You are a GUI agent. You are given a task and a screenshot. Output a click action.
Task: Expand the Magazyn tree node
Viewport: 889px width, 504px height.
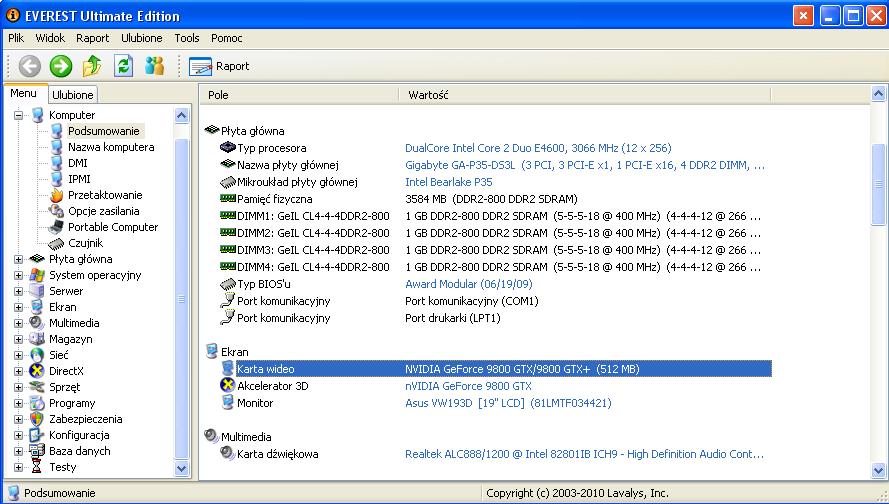pos(19,339)
